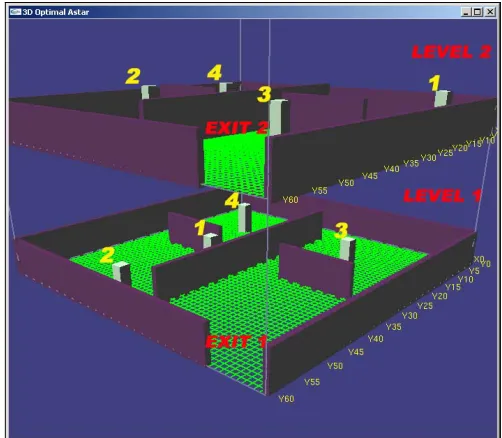
Task: Click the Y40 axis label on Level 1
Action: [x=376, y=339]
